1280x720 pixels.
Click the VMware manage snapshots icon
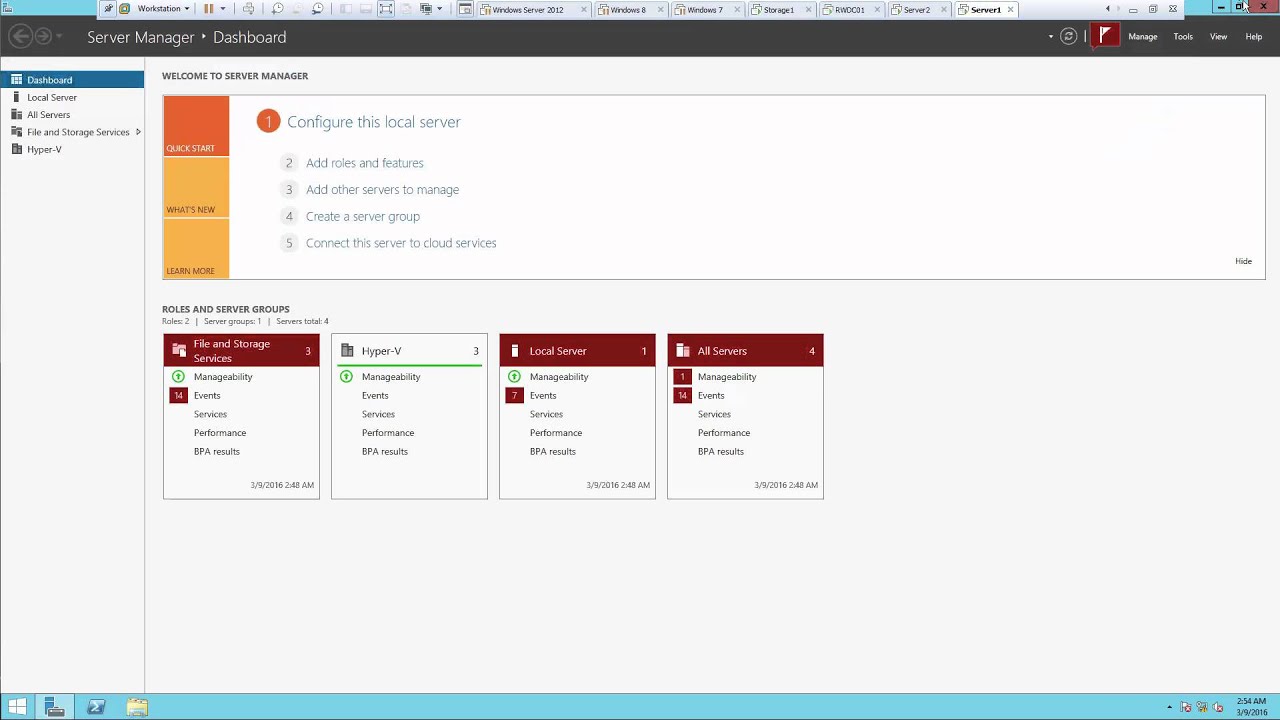pos(318,9)
